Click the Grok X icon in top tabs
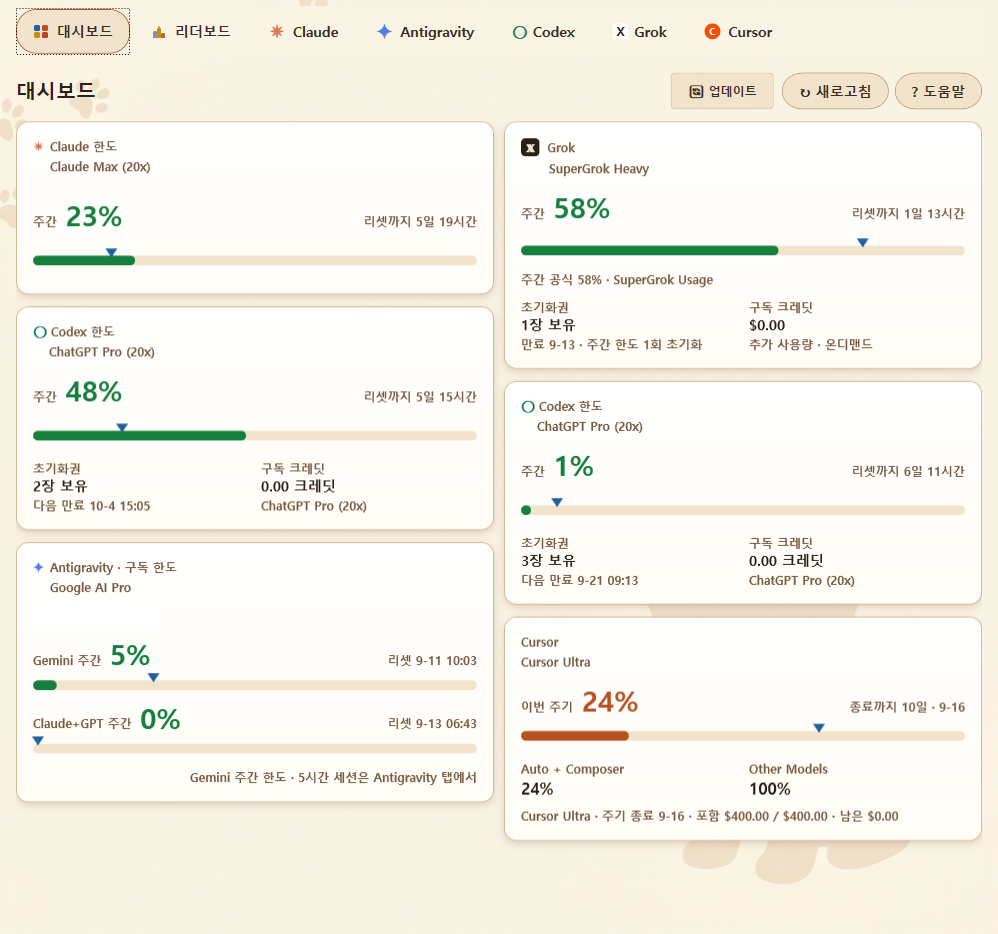The width and height of the screenshot is (998, 934). tap(621, 31)
